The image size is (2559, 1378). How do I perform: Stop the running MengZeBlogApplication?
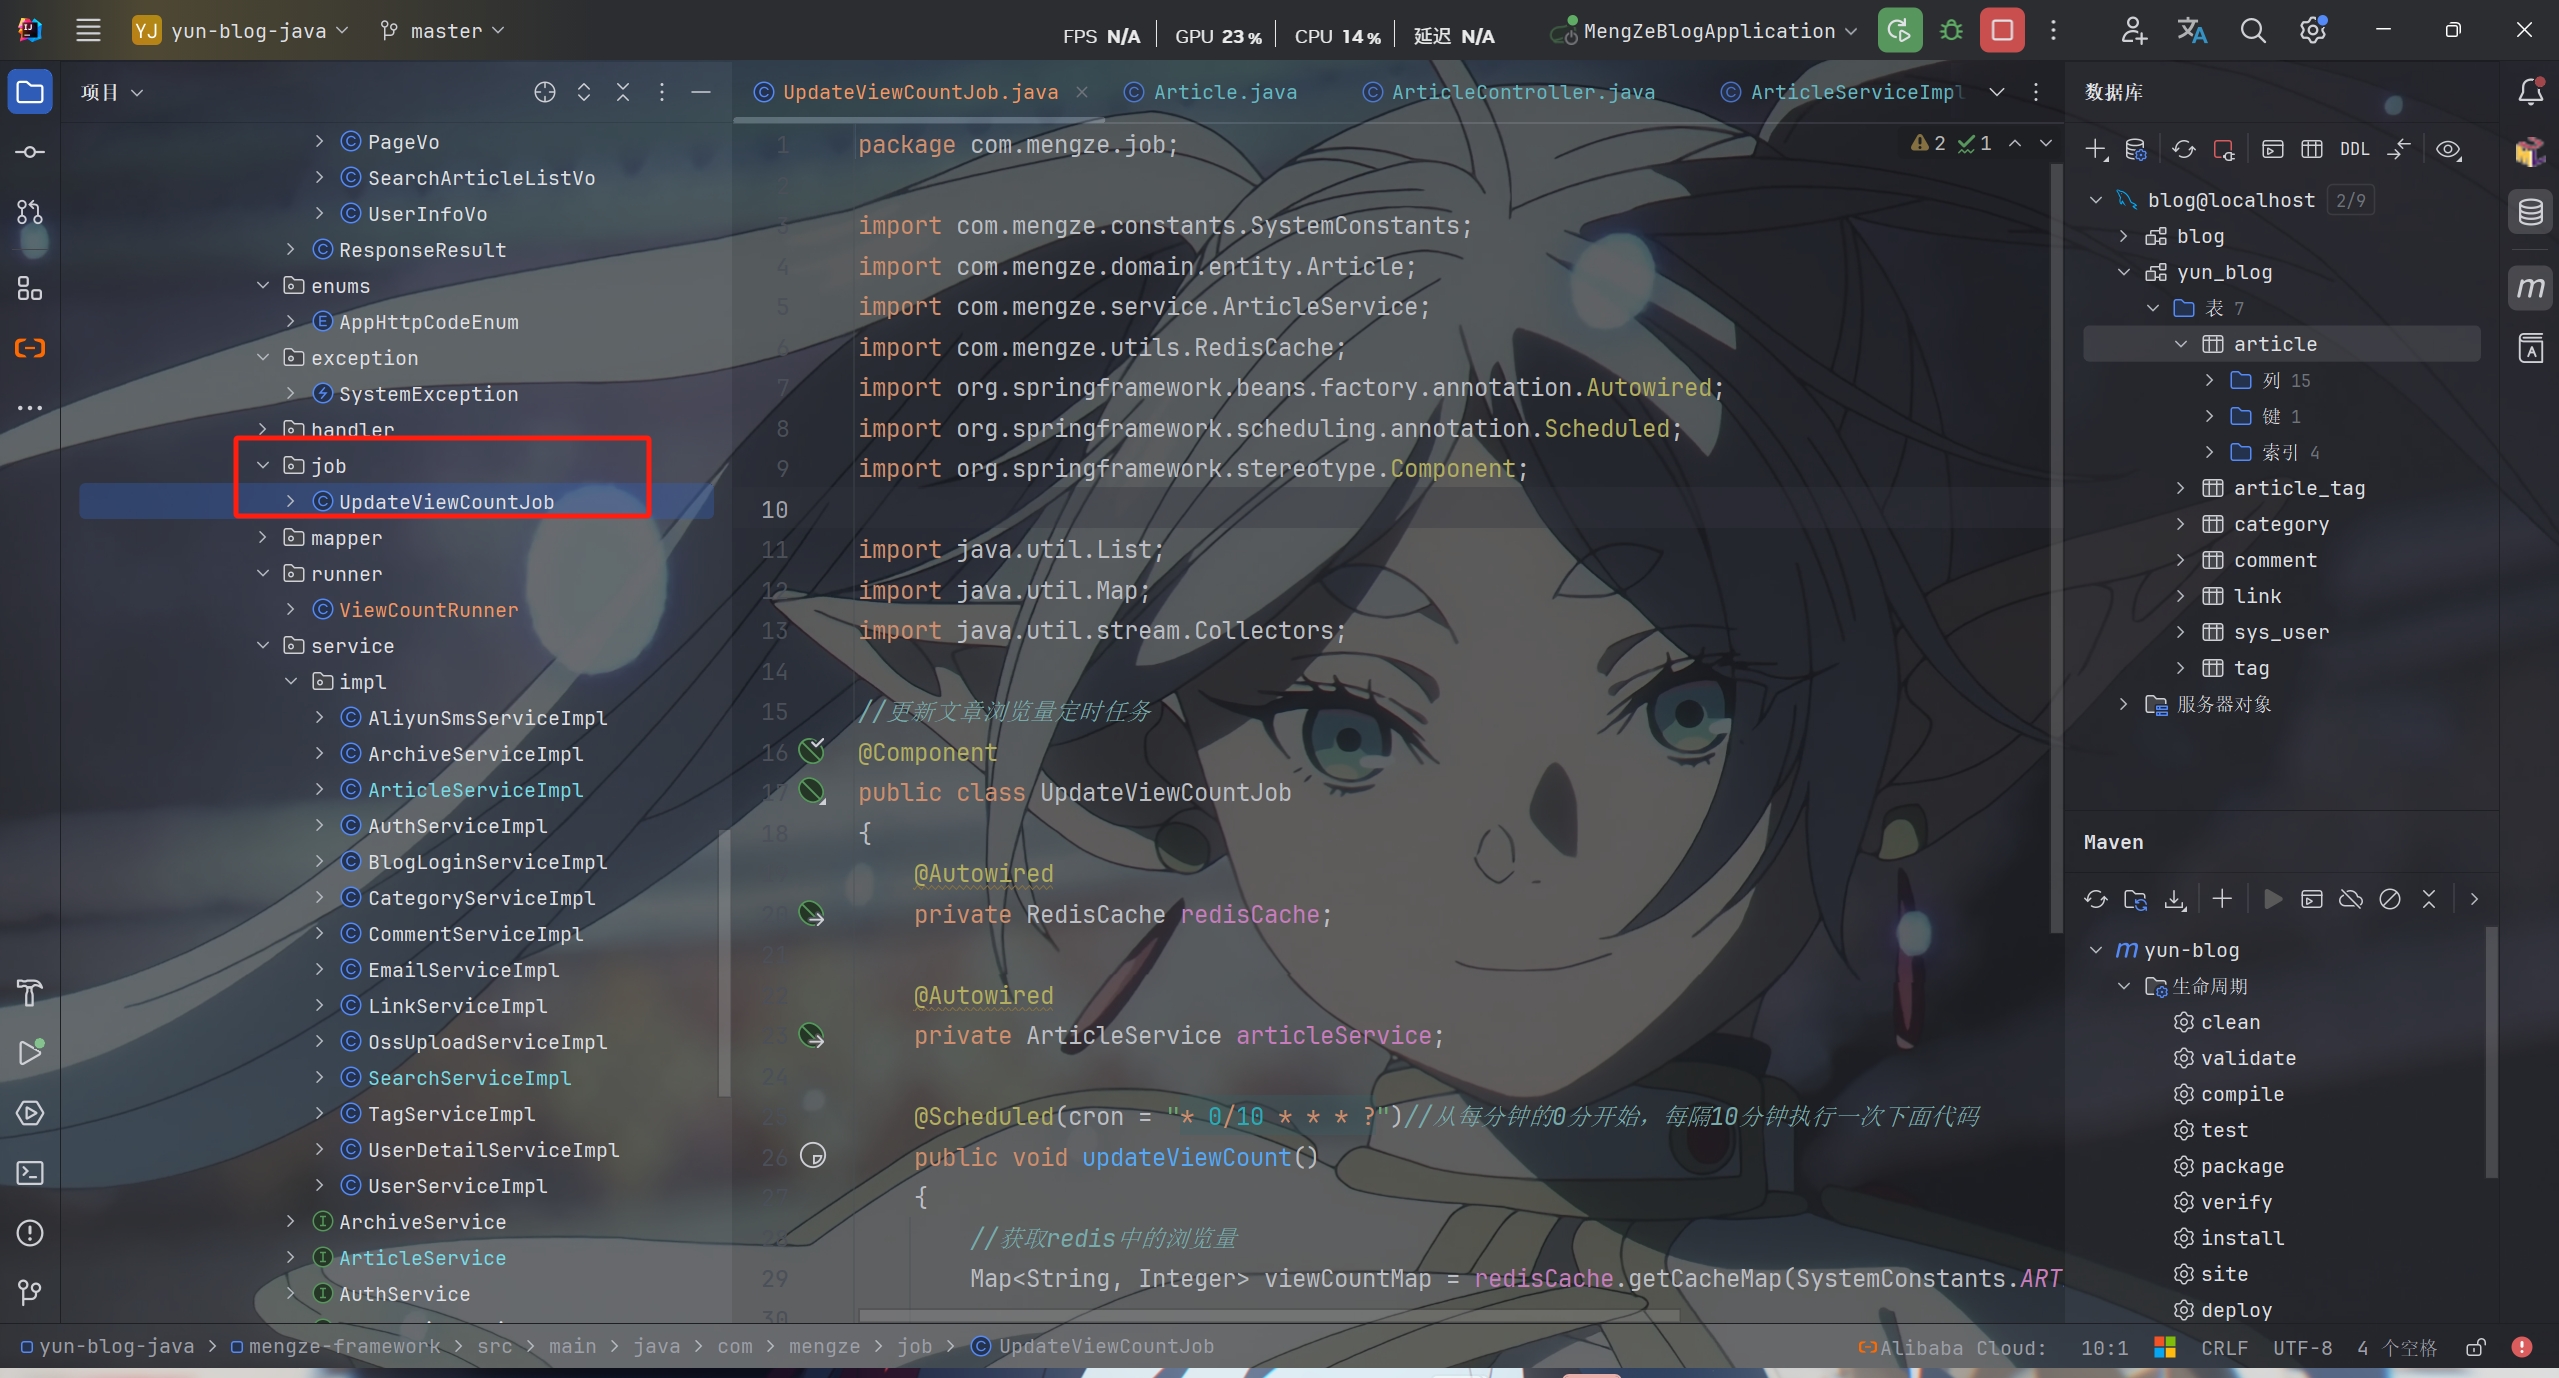point(2002,31)
